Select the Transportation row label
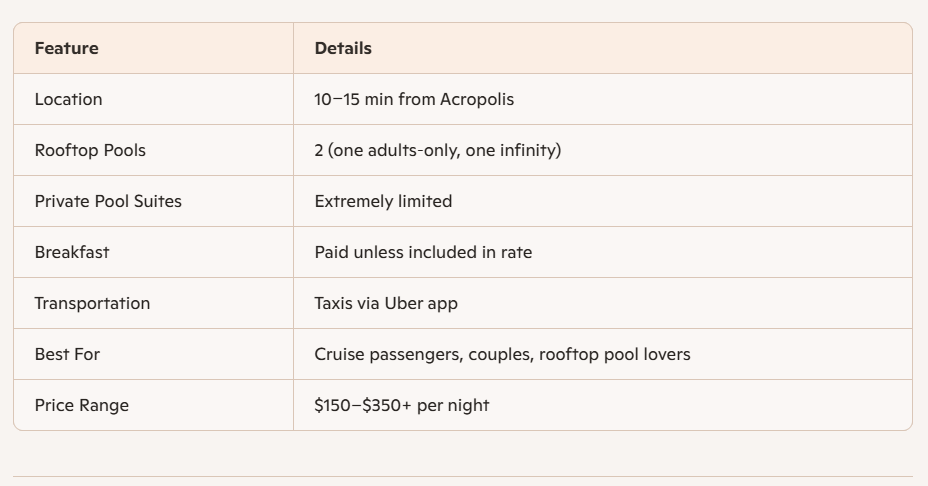The width and height of the screenshot is (928, 486). [x=92, y=303]
